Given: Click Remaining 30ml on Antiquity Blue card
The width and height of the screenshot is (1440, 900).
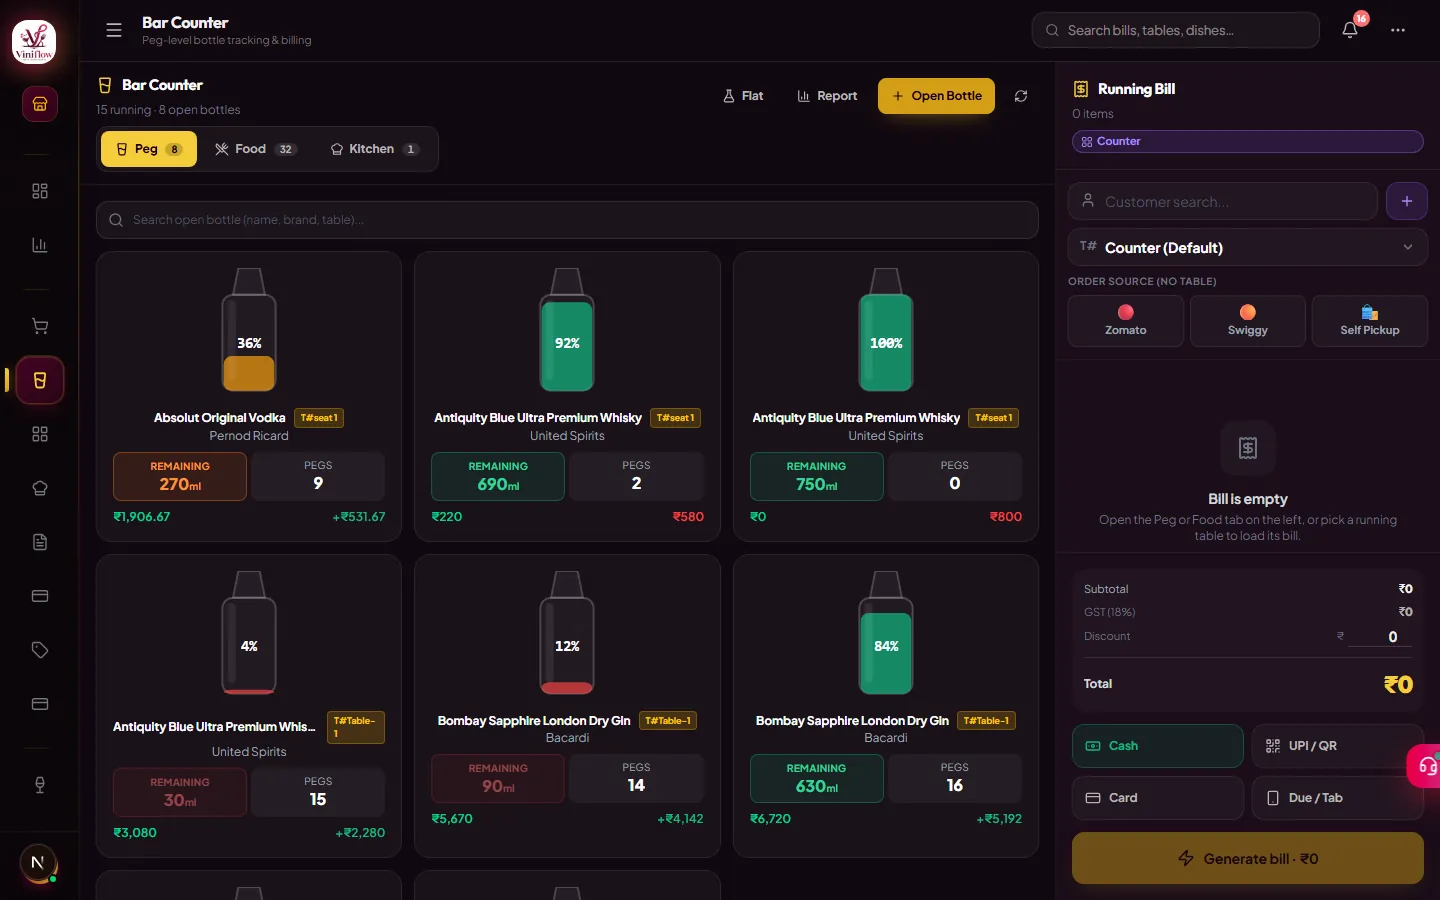Looking at the screenshot, I should coord(180,792).
